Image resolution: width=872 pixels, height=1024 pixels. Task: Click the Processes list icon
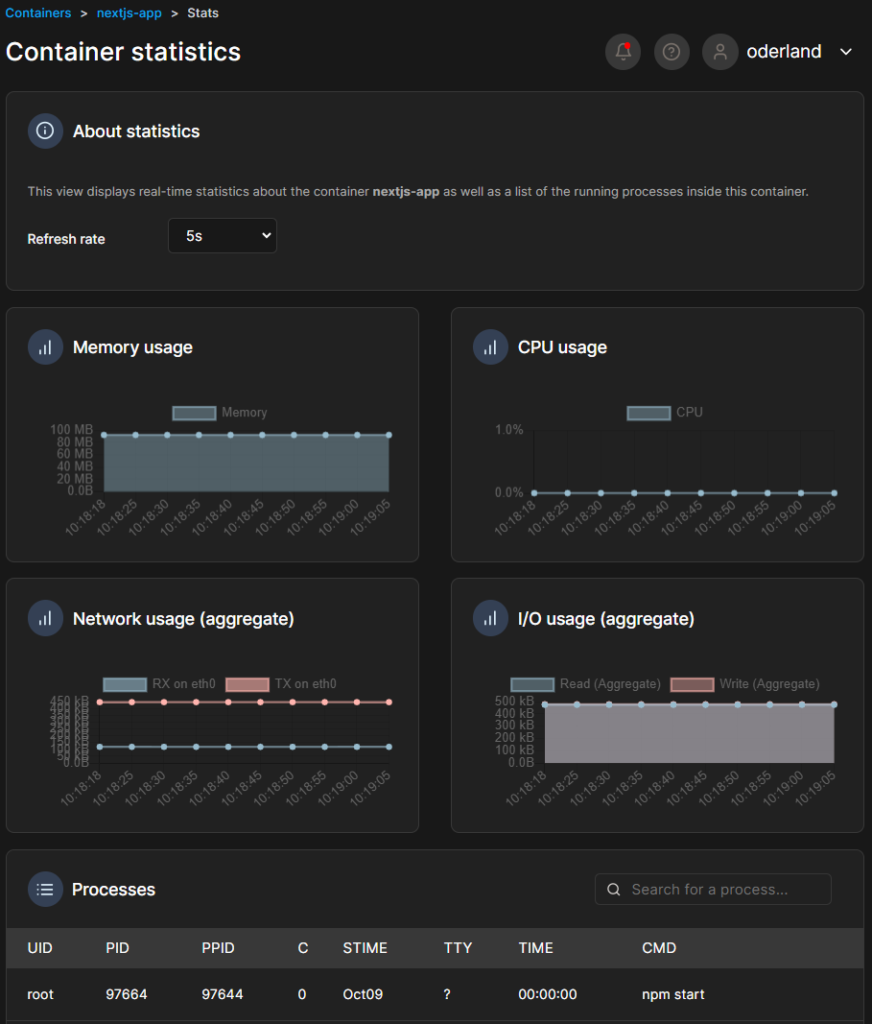point(45,889)
